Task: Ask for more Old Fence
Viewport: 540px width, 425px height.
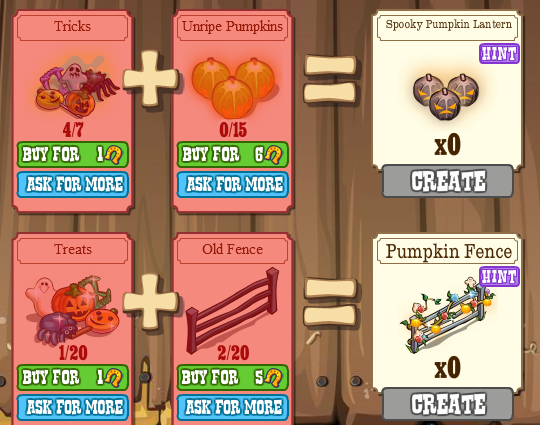Action: [x=232, y=407]
